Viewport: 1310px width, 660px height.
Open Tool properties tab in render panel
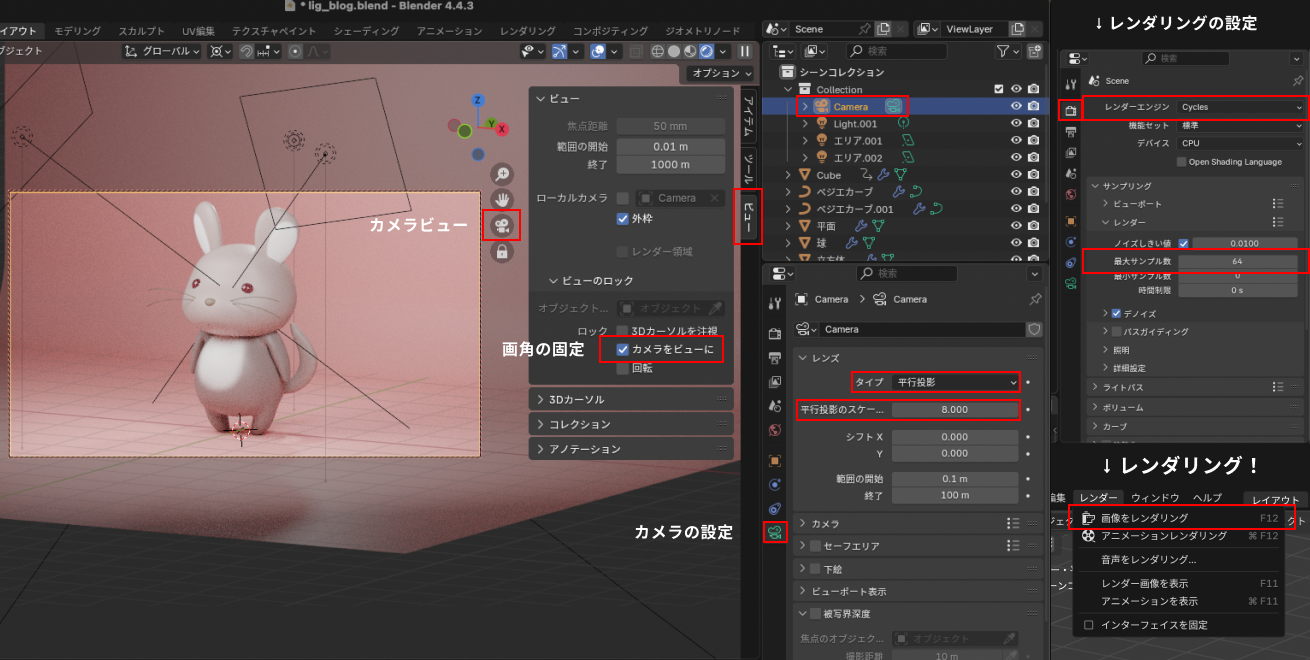pos(1070,84)
